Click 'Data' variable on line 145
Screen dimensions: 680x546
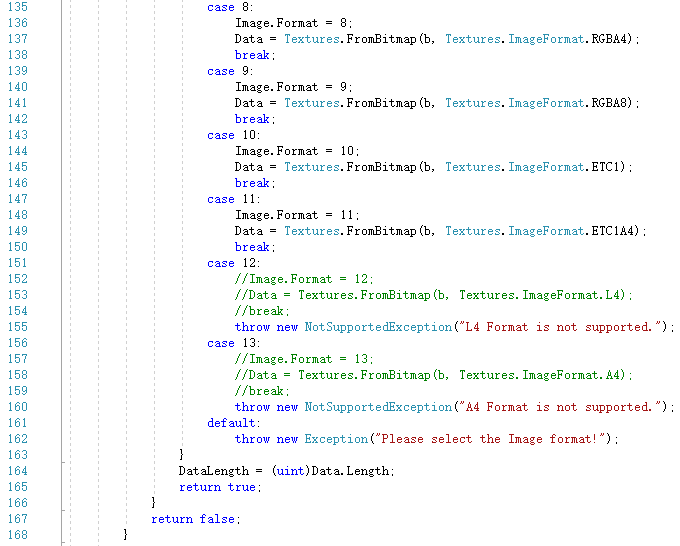pos(248,167)
